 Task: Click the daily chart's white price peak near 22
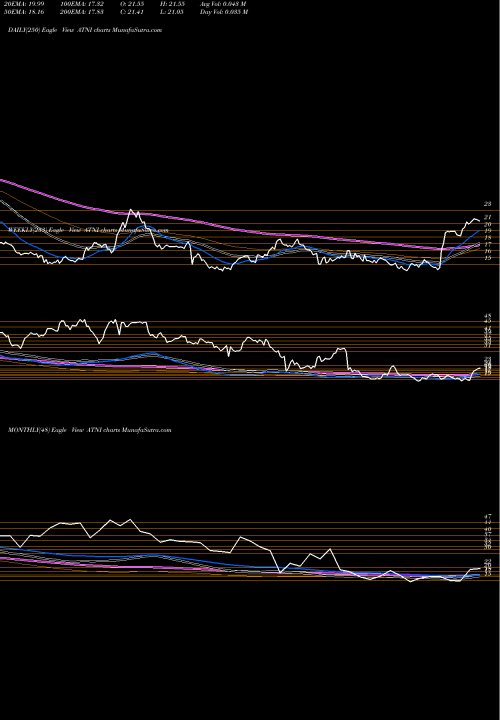(132, 211)
